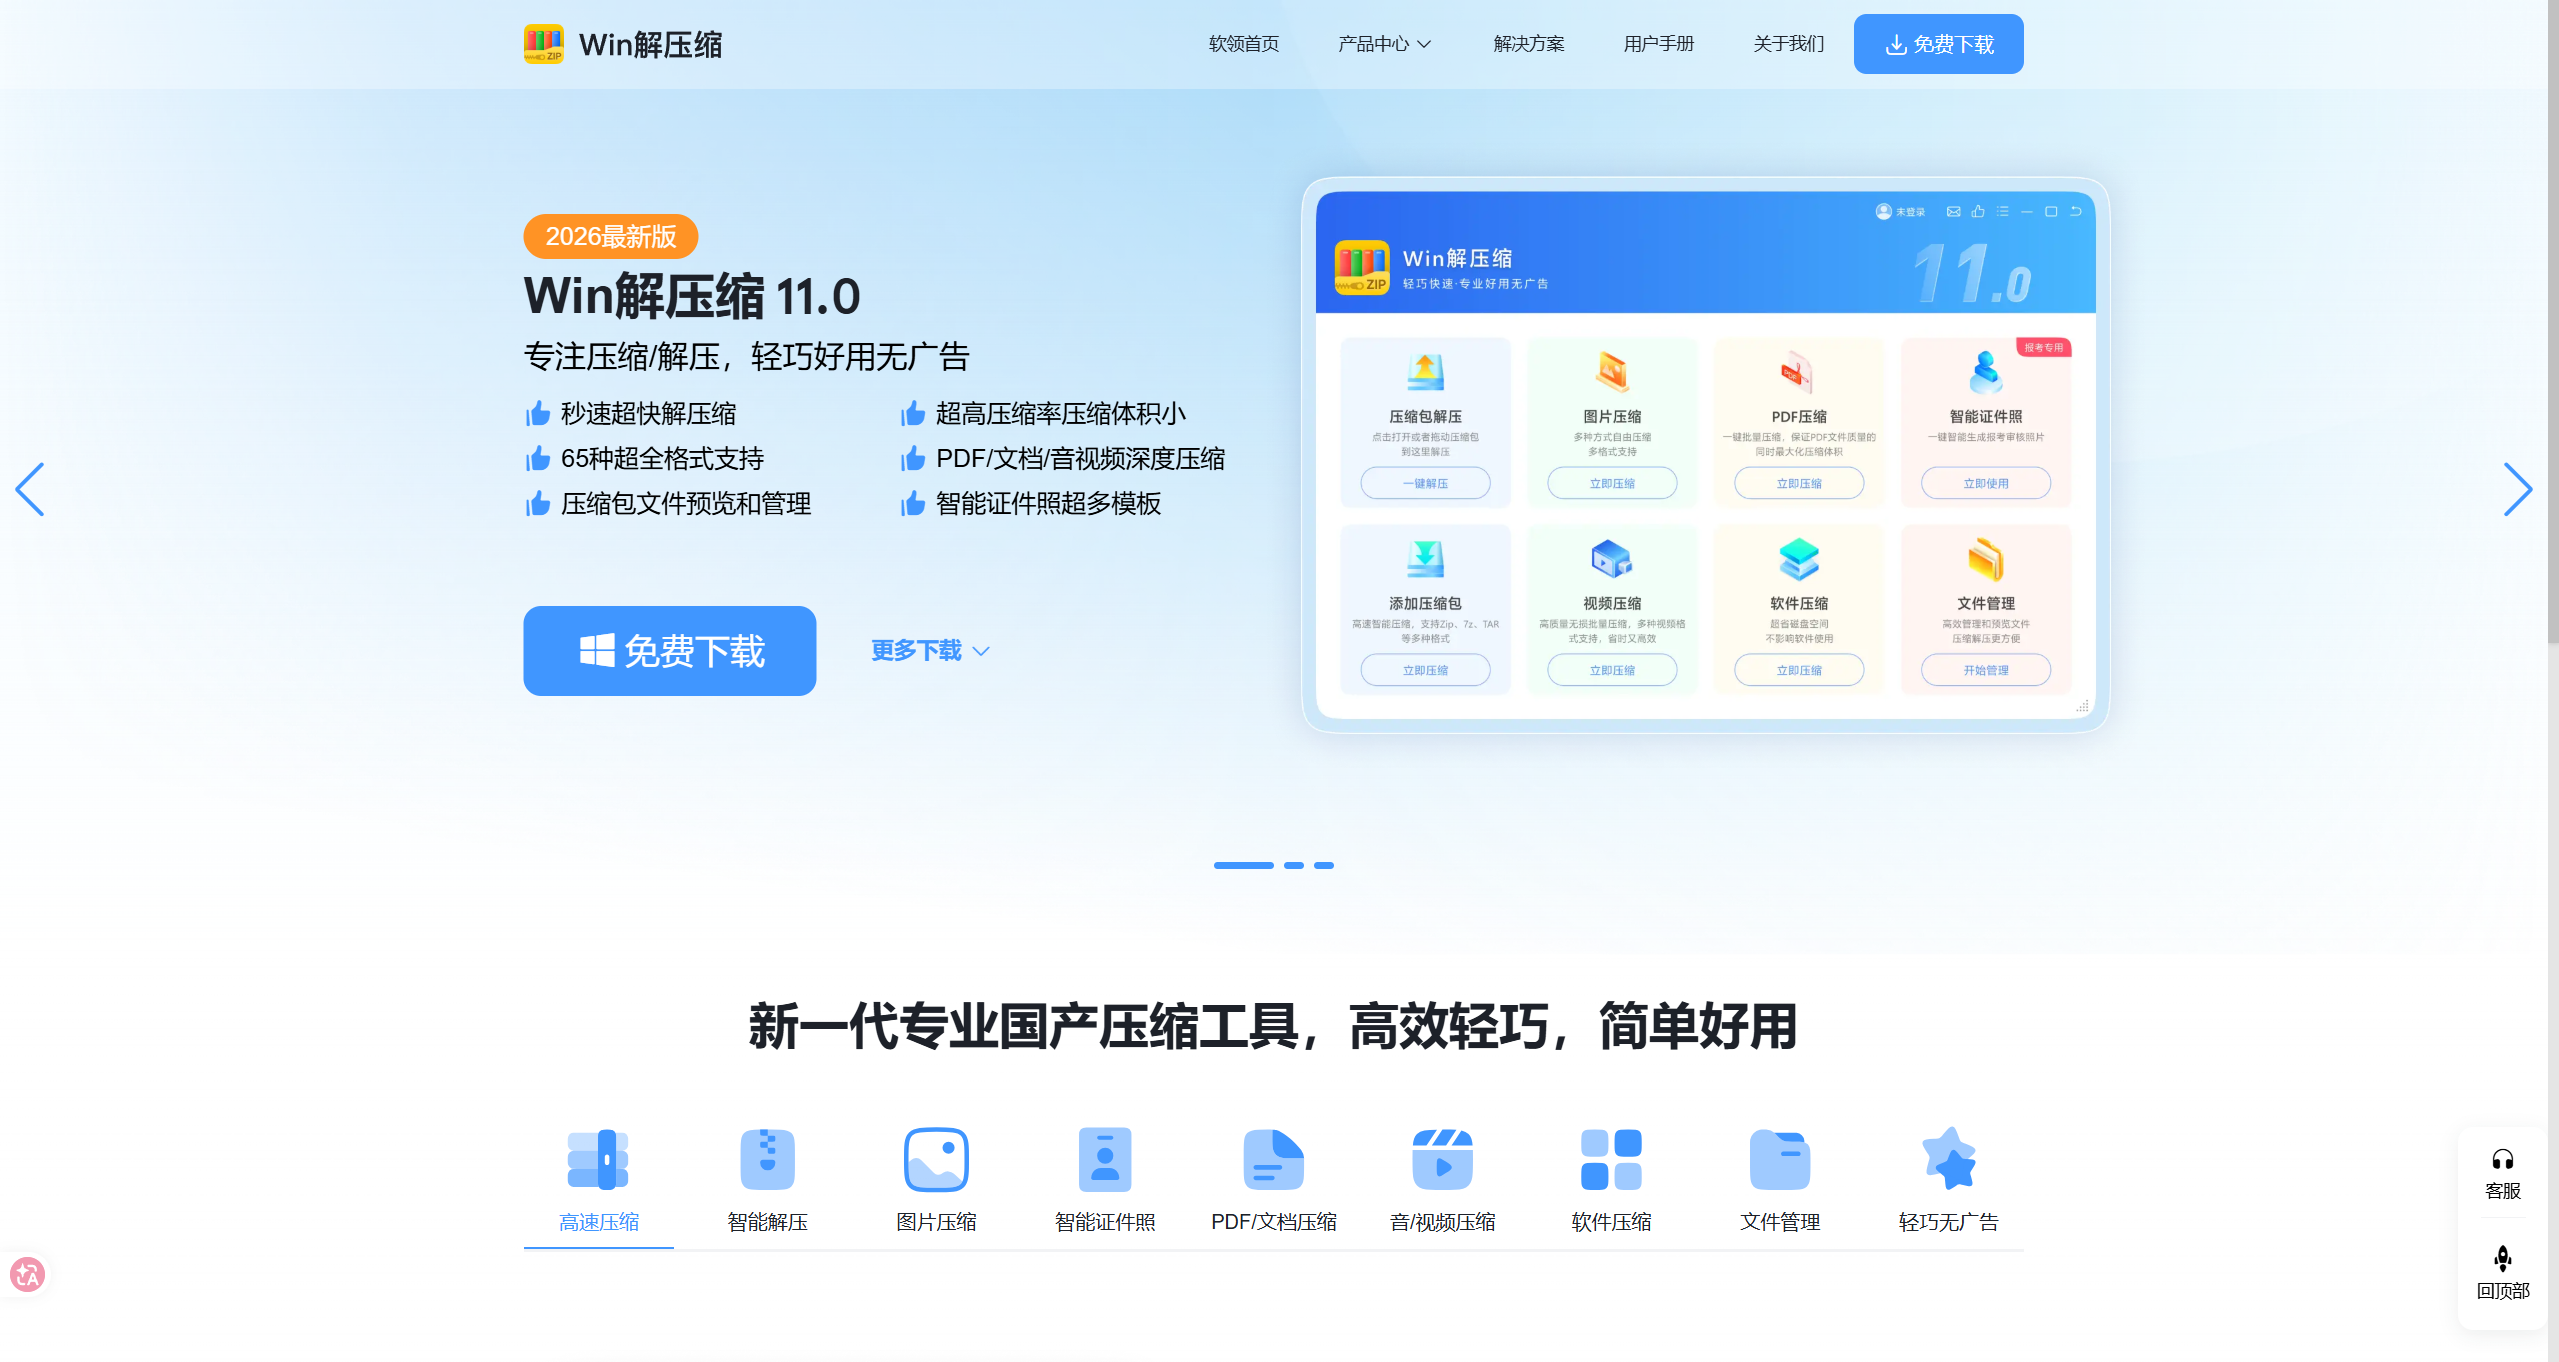Click the 2026最新版 orange badge
This screenshot has width=2559, height=1362.
[x=611, y=236]
